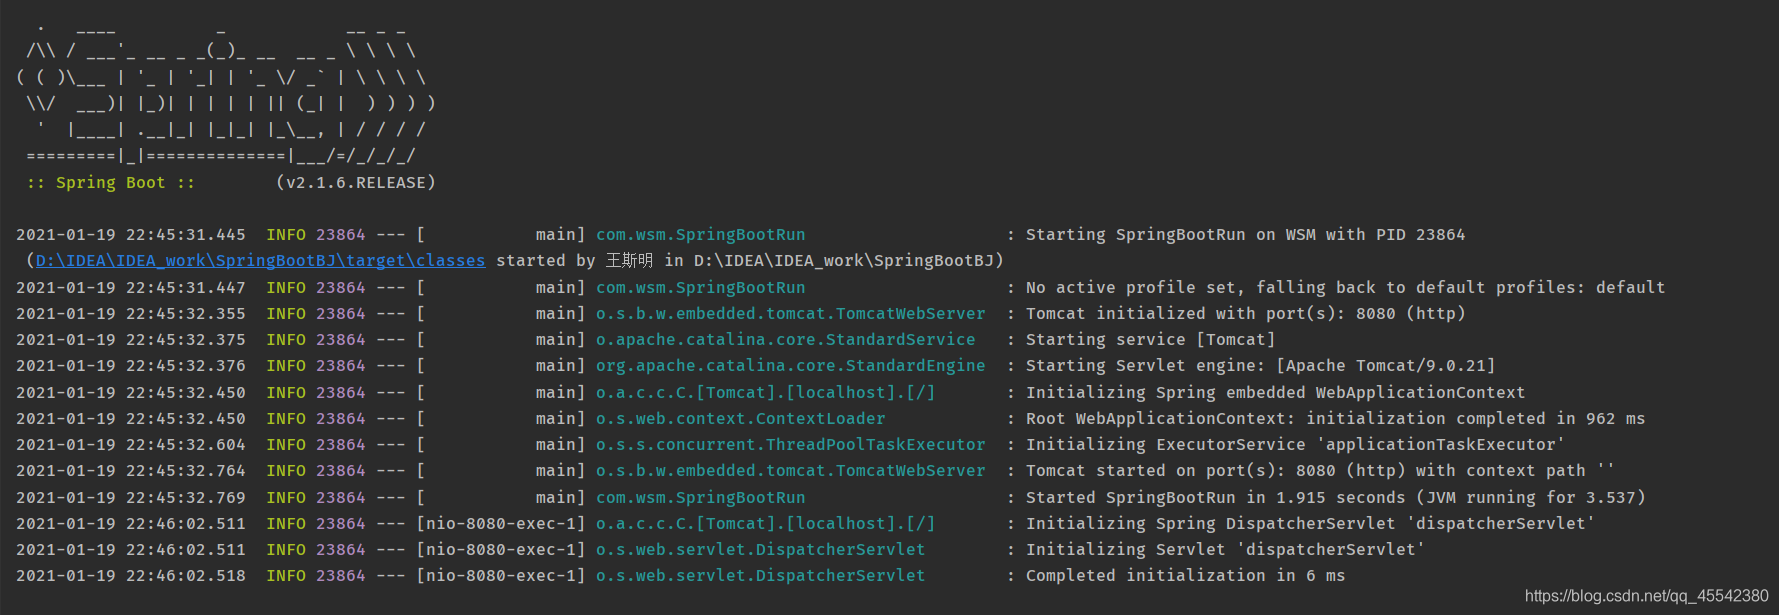Click 'Tomcat started on port(s): 8080' message
This screenshot has height=615, width=1779.
(x=1320, y=471)
